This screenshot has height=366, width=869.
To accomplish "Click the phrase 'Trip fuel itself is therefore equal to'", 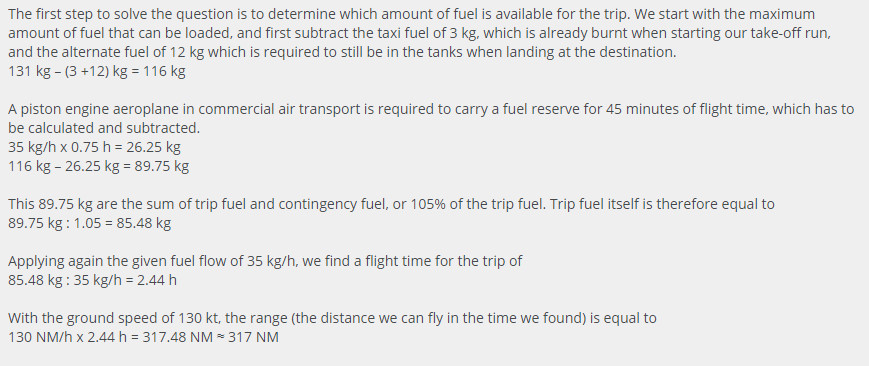I will [662, 204].
